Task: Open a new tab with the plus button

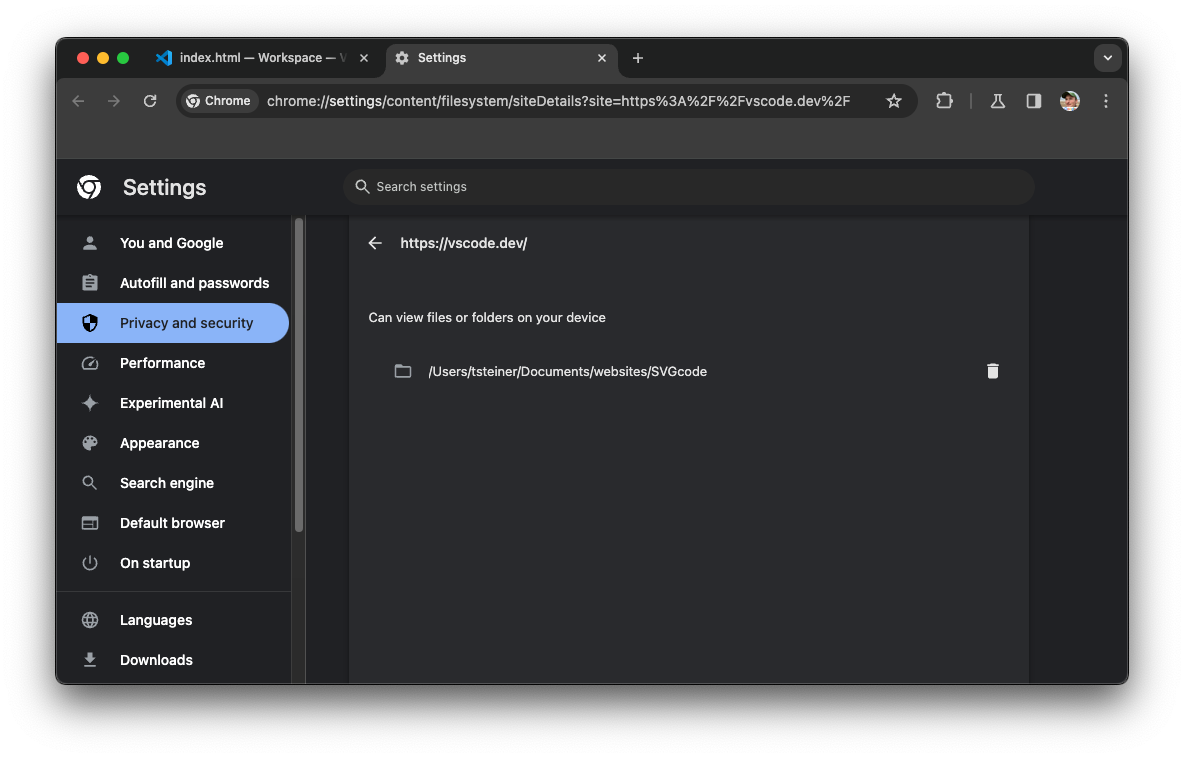Action: [x=637, y=59]
